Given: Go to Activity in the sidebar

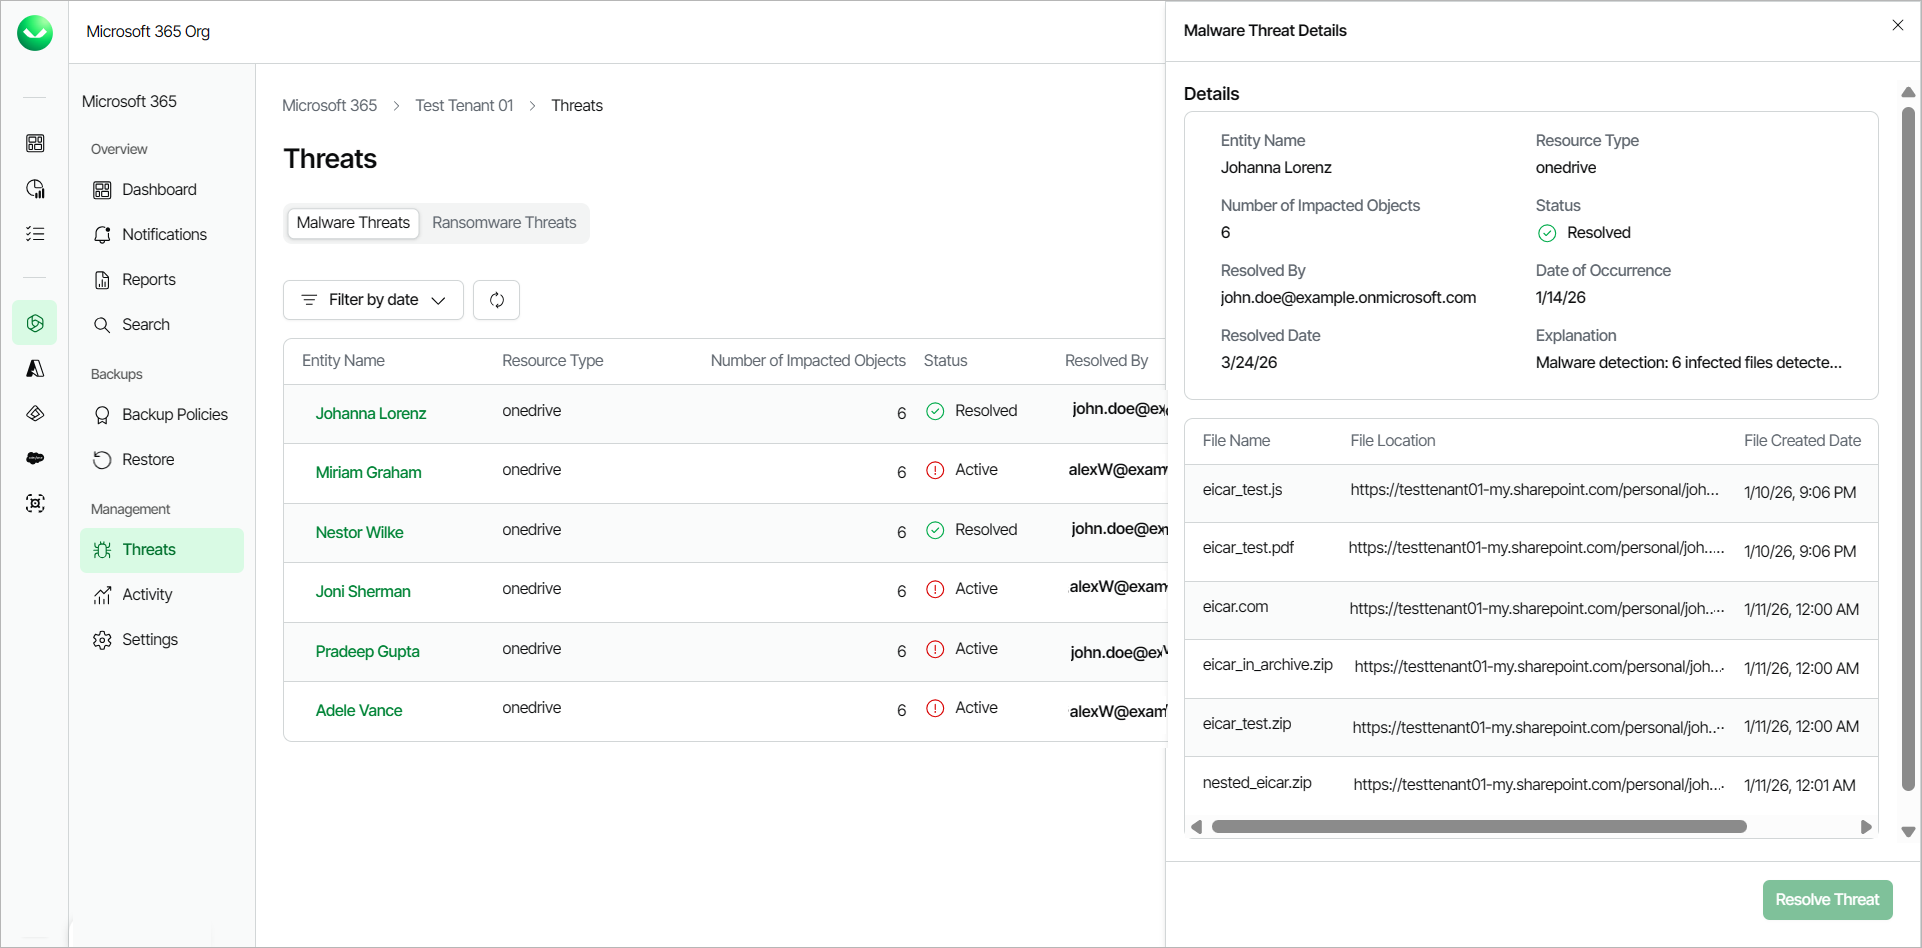Looking at the screenshot, I should [x=147, y=595].
